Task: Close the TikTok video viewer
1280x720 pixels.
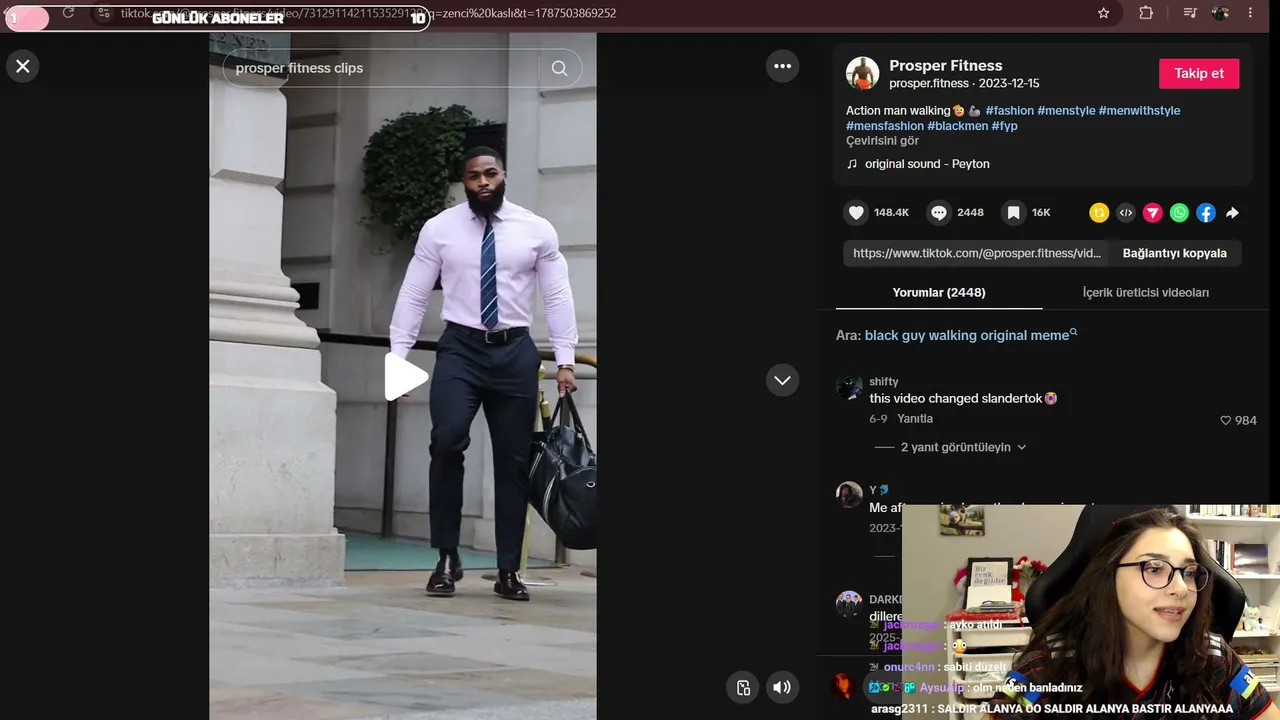Action: point(23,67)
